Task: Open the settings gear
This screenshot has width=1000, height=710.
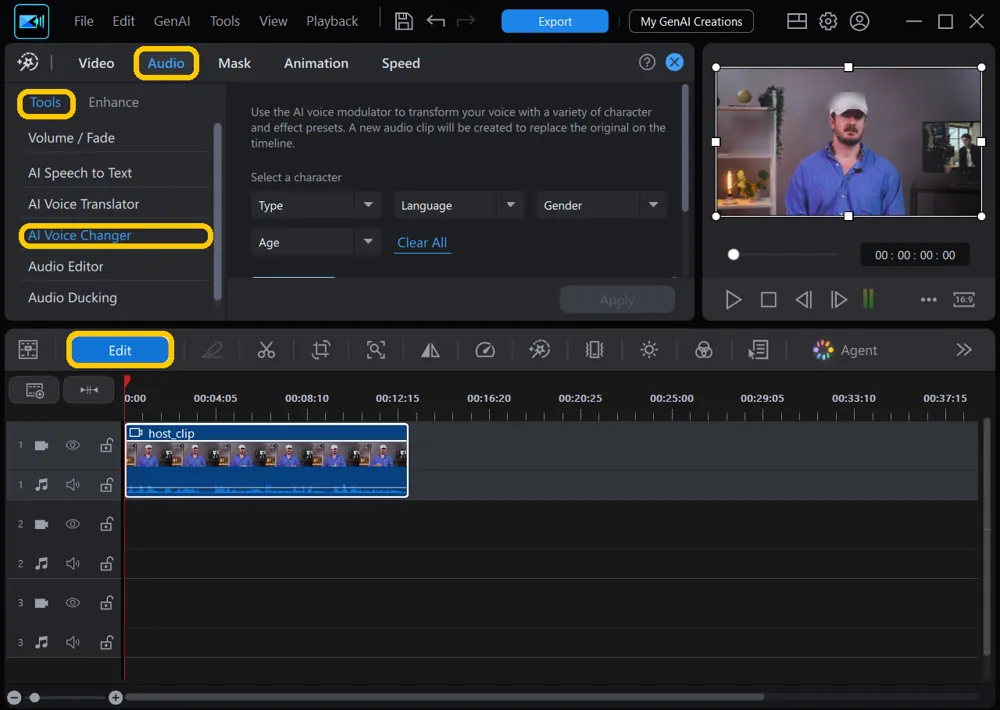Action: tap(828, 22)
